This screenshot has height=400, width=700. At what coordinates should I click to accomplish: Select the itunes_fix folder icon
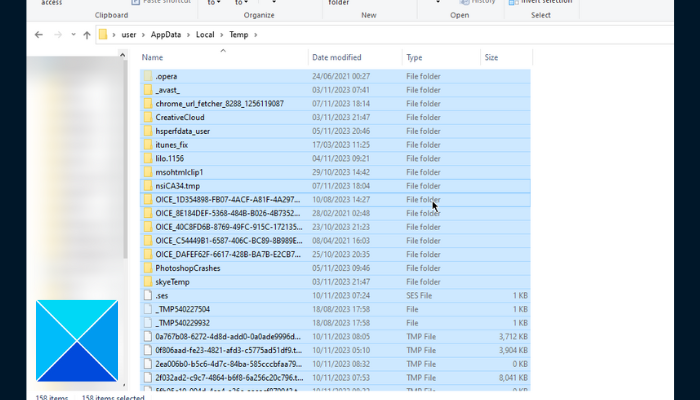click(148, 144)
